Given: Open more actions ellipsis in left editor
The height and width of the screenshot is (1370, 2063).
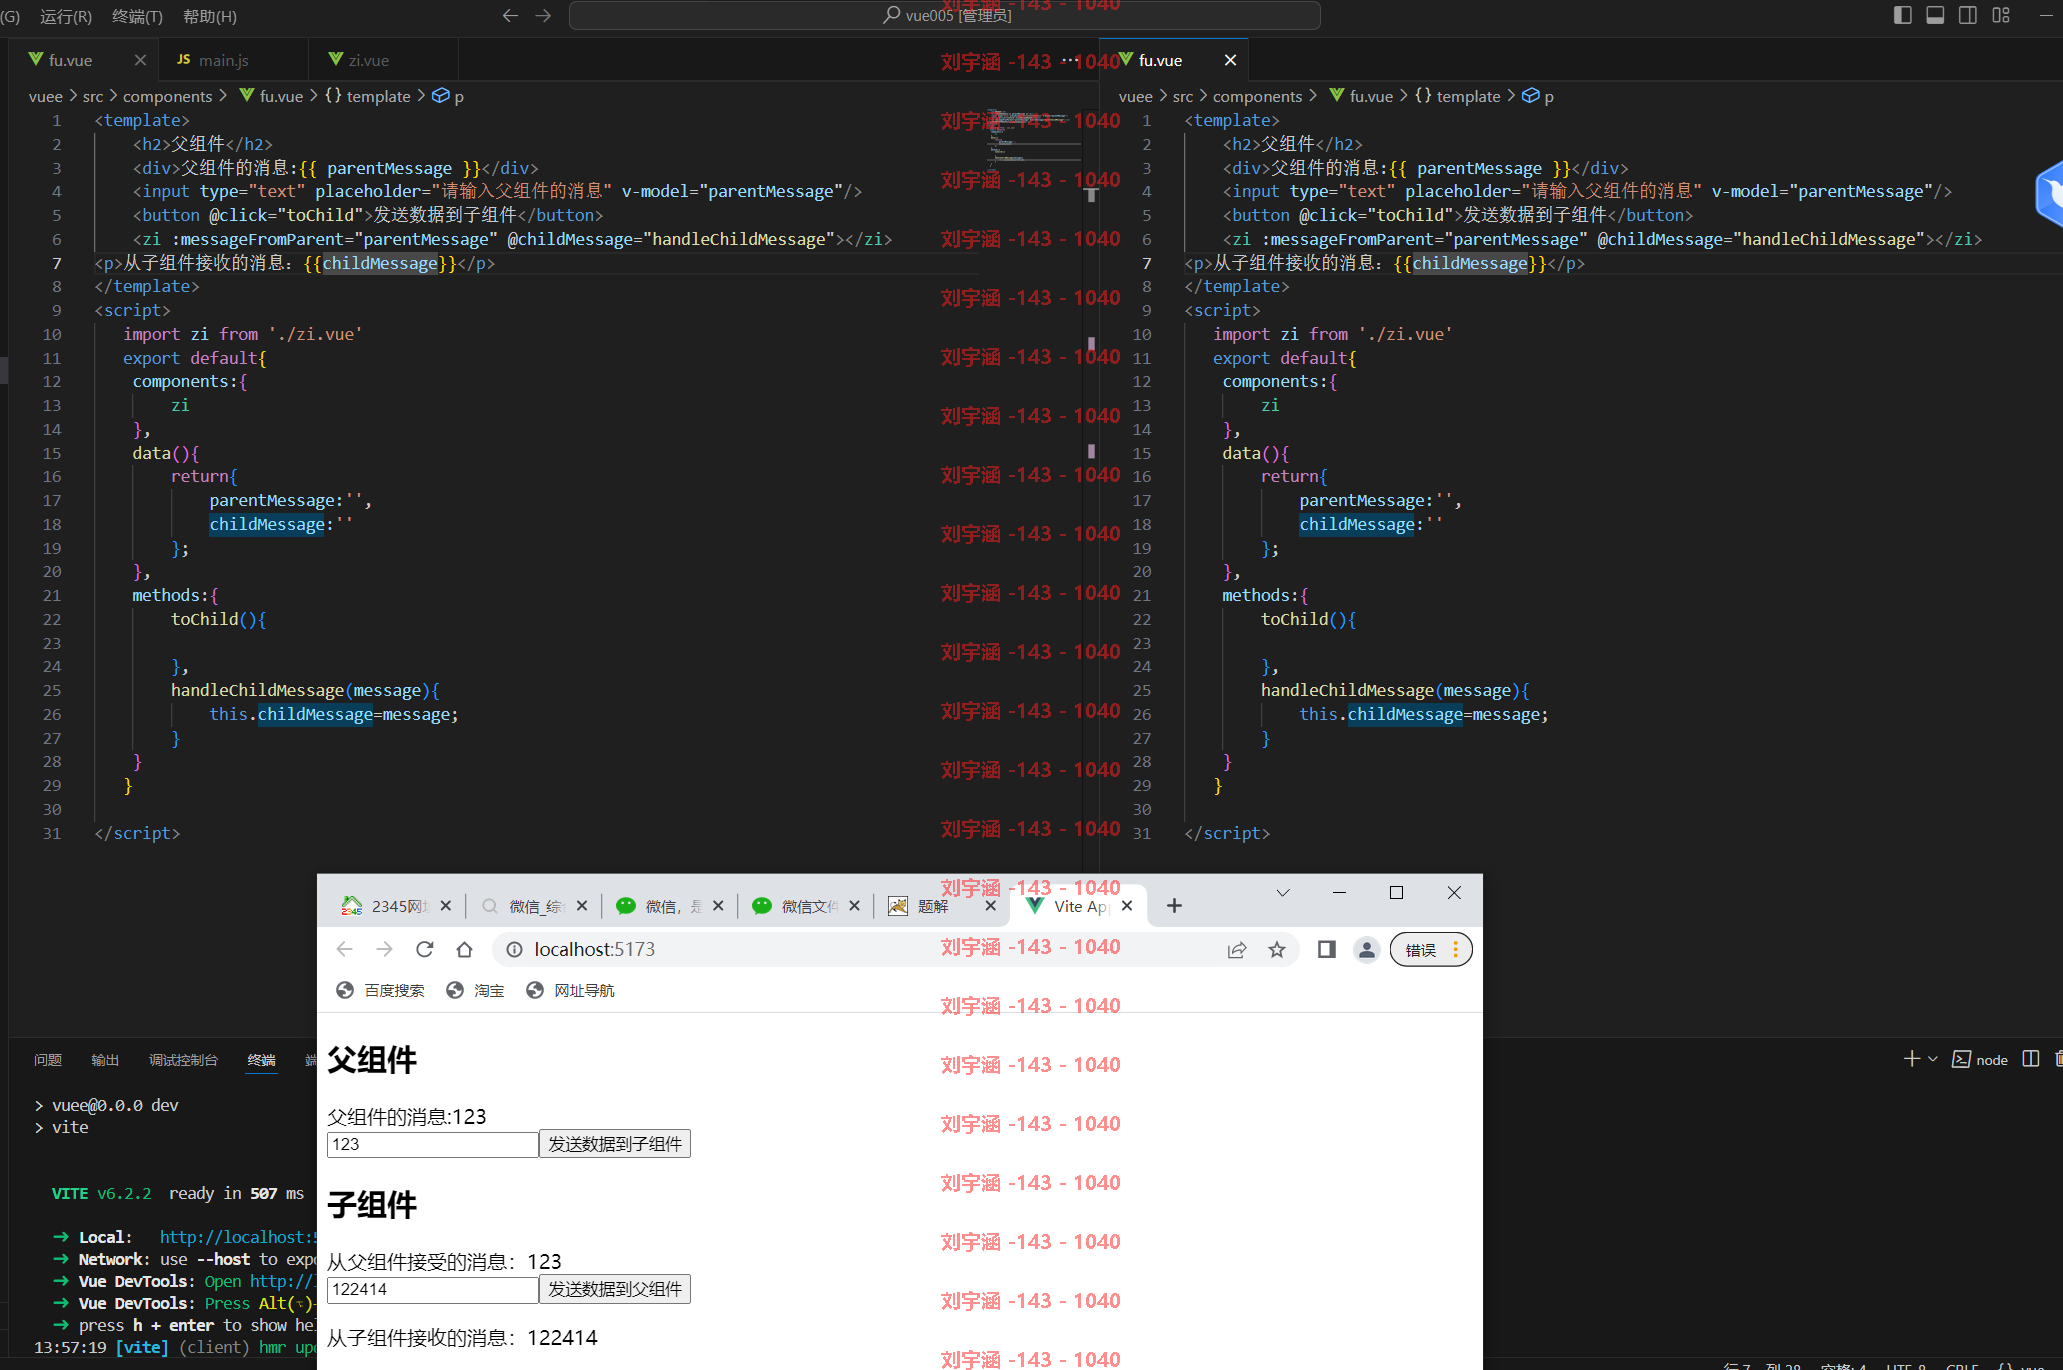Looking at the screenshot, I should [1069, 60].
